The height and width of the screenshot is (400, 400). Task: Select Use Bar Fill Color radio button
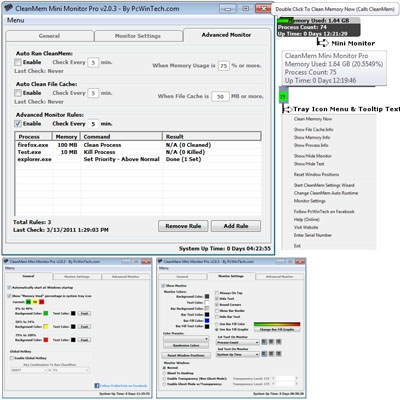click(x=217, y=324)
